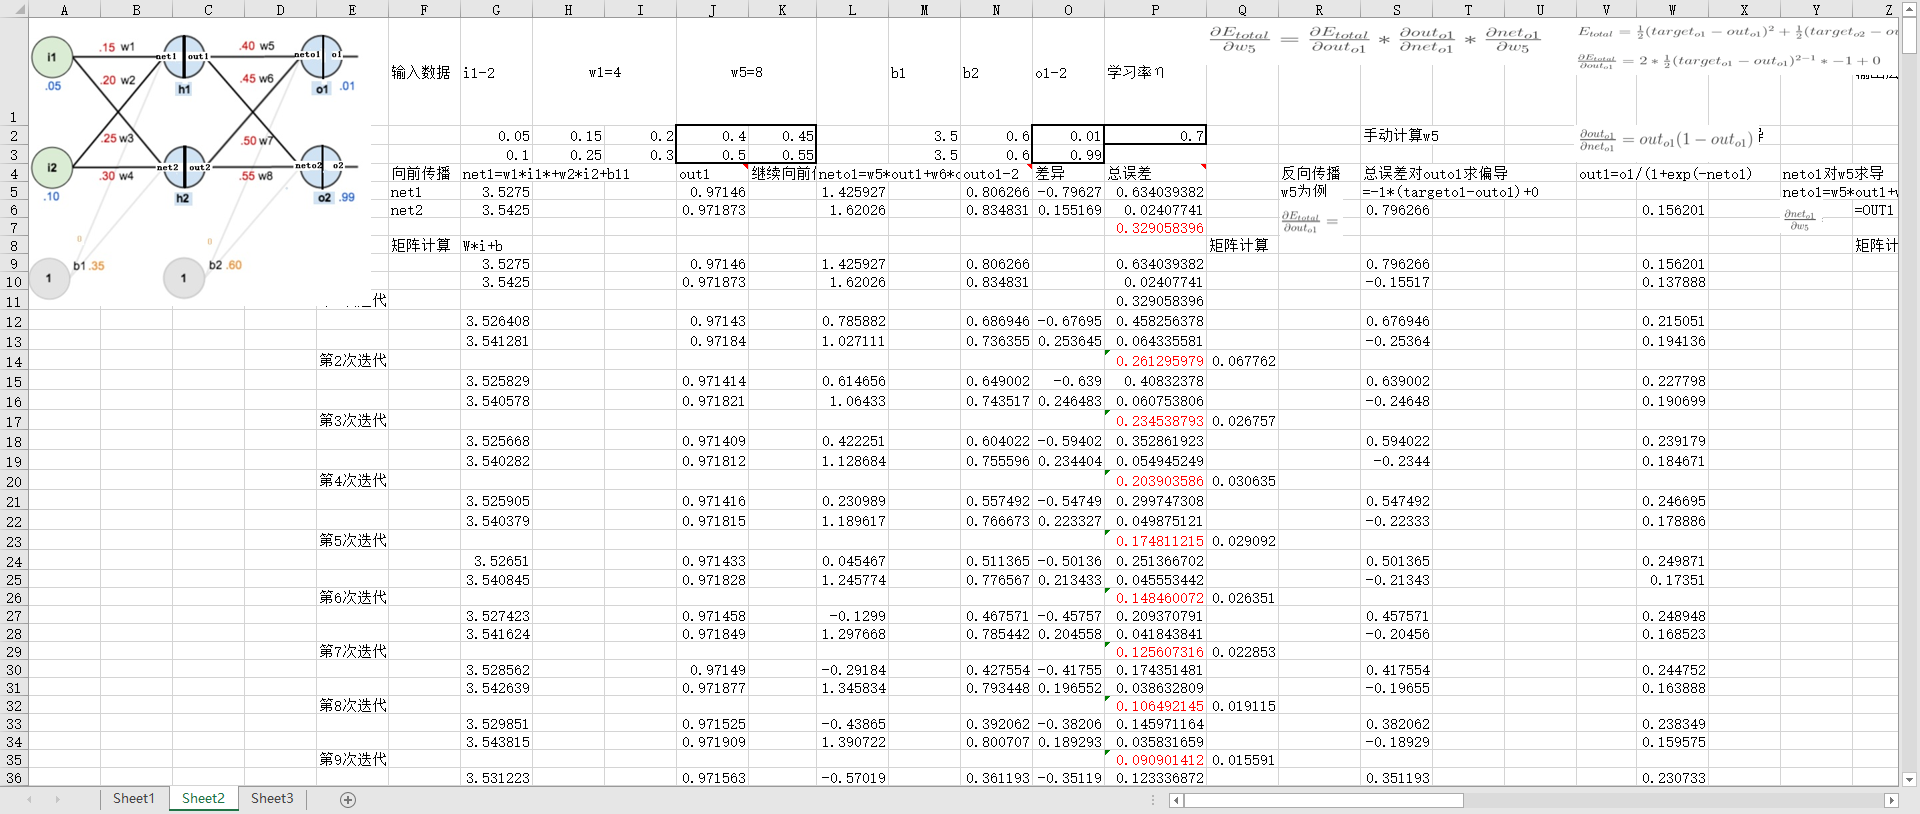
Task: Click the 总误差对outo1求偏导 cell
Action: 1436,173
